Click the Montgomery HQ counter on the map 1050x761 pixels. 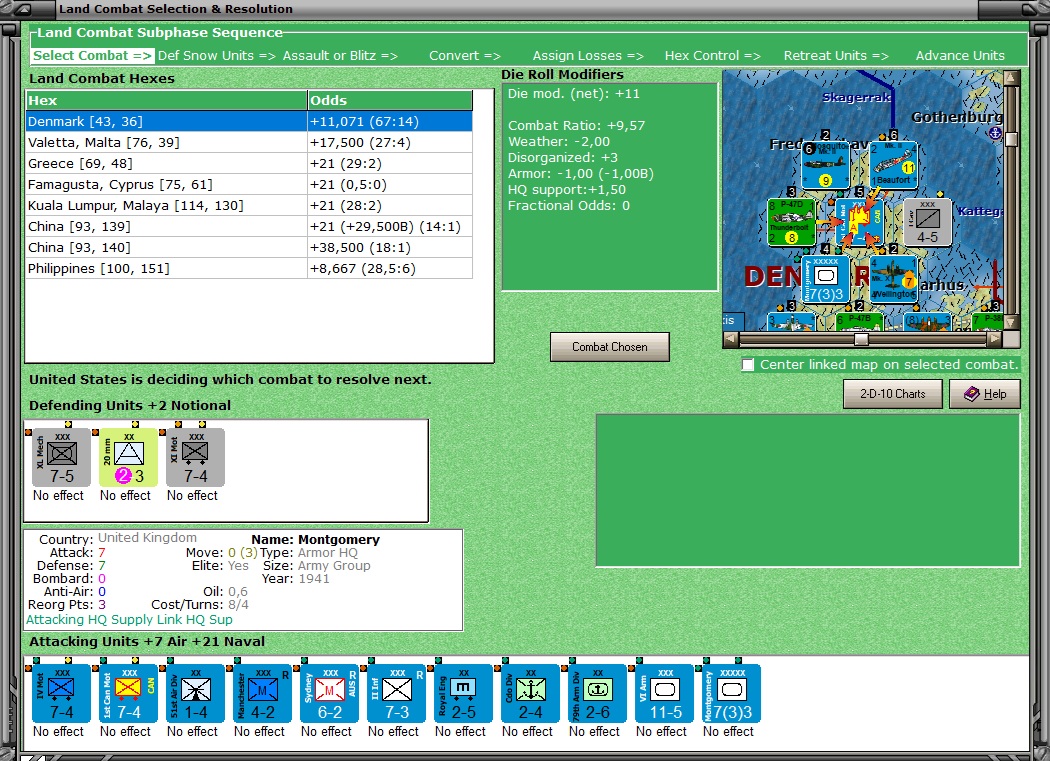[826, 279]
